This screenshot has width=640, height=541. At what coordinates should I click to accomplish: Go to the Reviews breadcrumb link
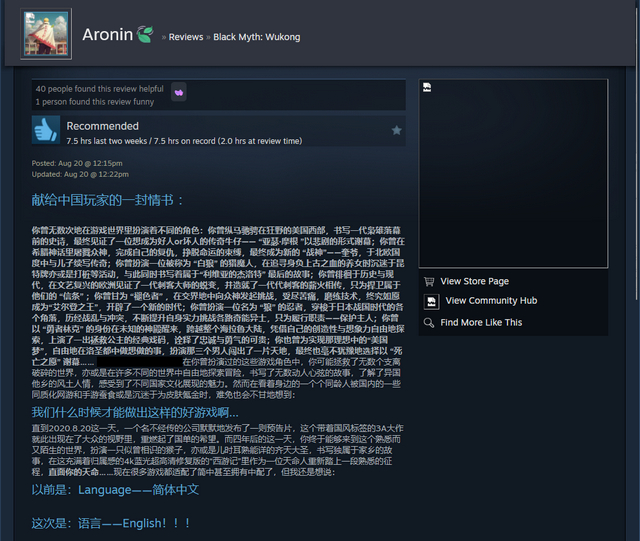coord(186,37)
